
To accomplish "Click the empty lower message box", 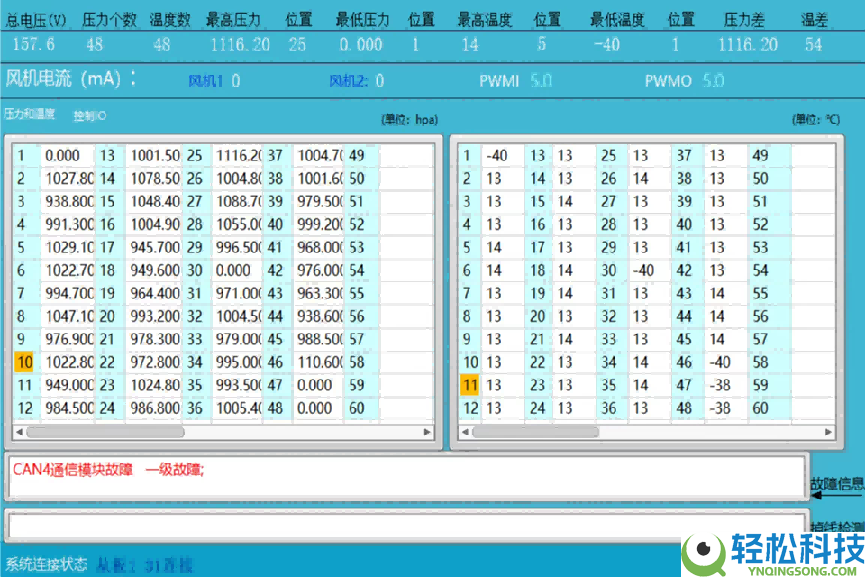I will [400, 523].
